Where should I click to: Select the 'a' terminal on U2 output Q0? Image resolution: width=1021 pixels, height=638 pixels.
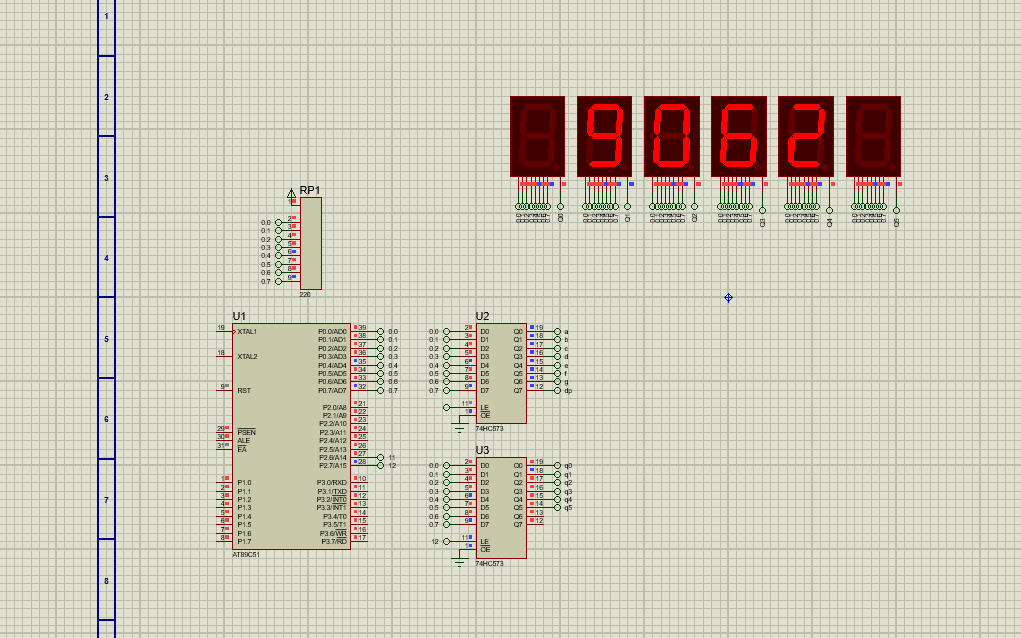coord(557,331)
